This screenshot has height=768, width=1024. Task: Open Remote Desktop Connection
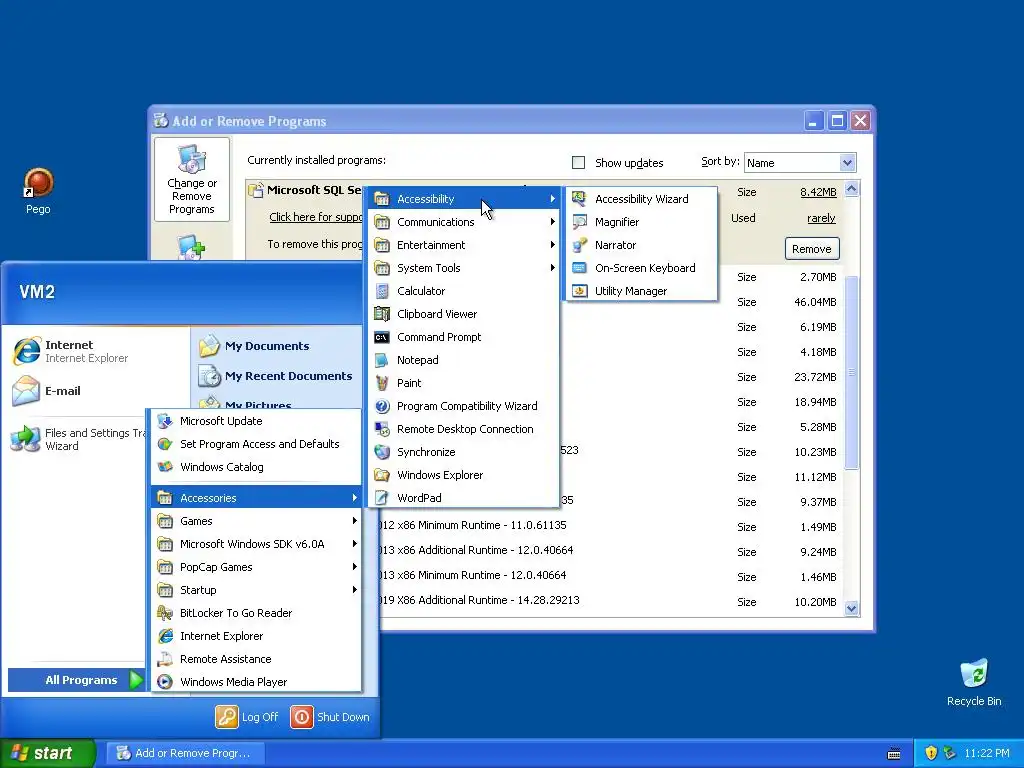(x=463, y=428)
